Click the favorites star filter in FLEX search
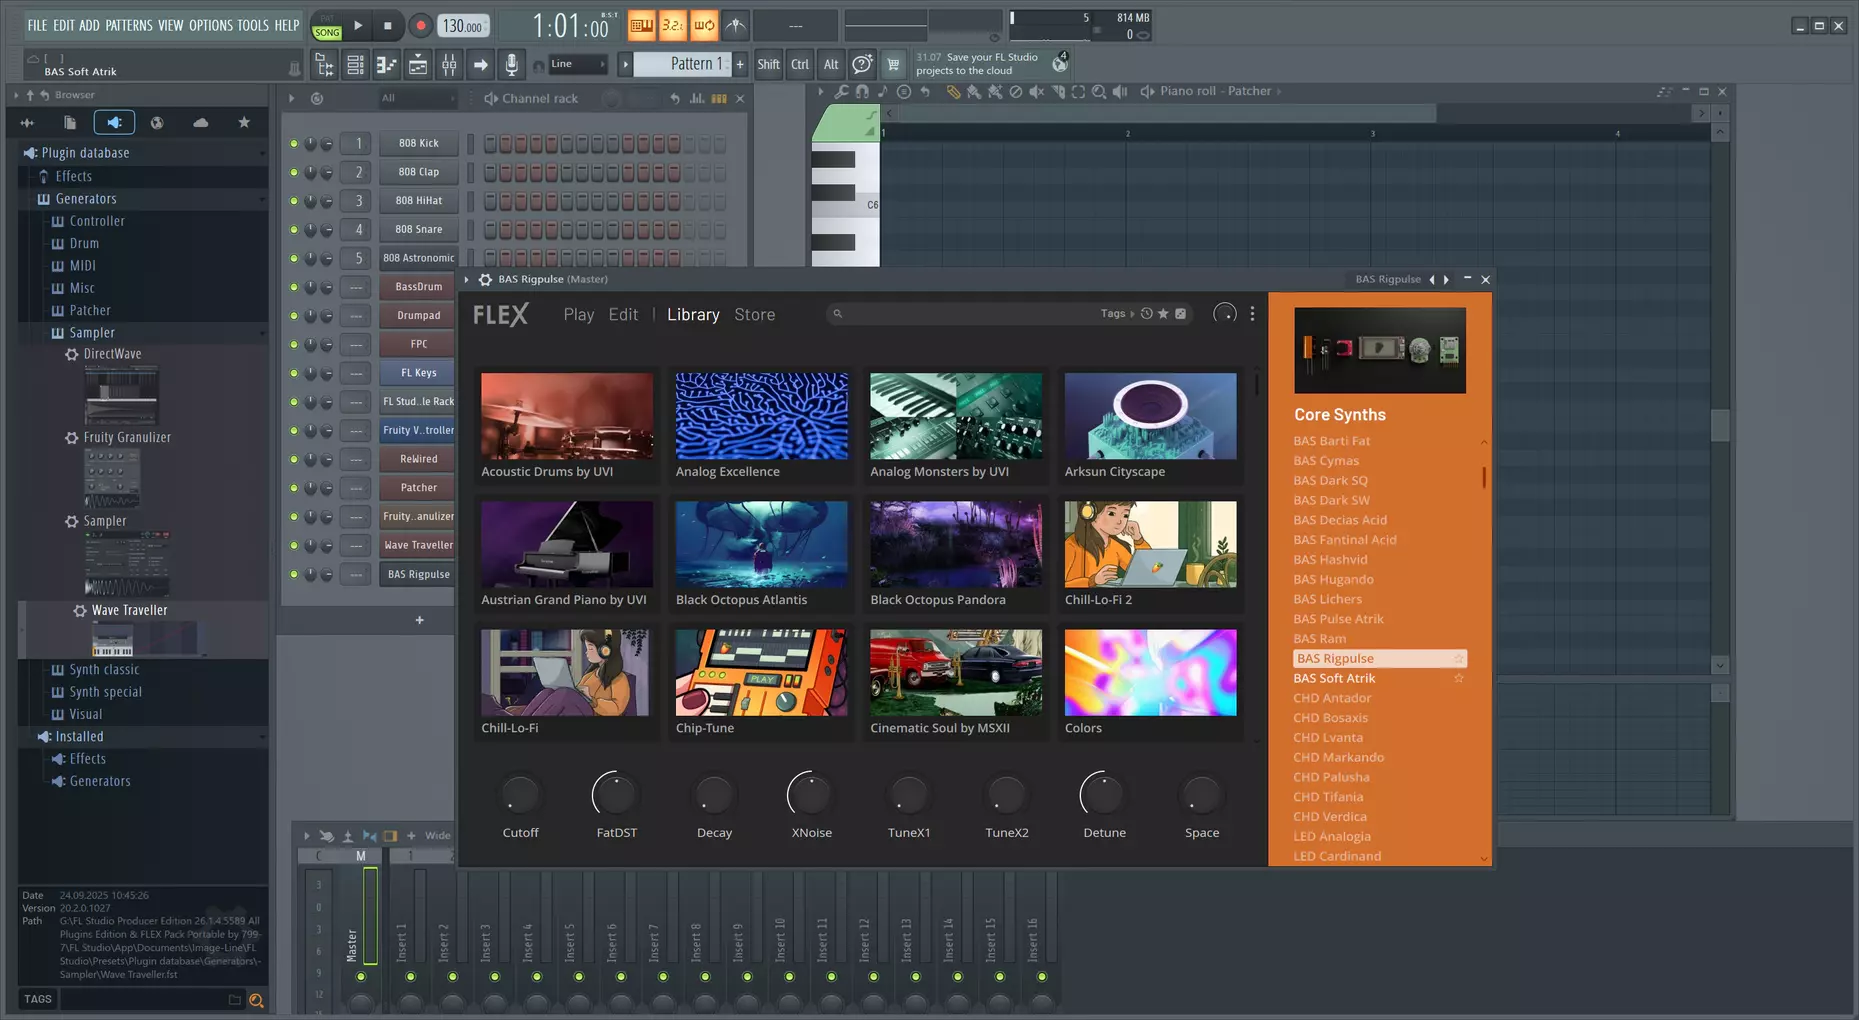 click(x=1163, y=314)
